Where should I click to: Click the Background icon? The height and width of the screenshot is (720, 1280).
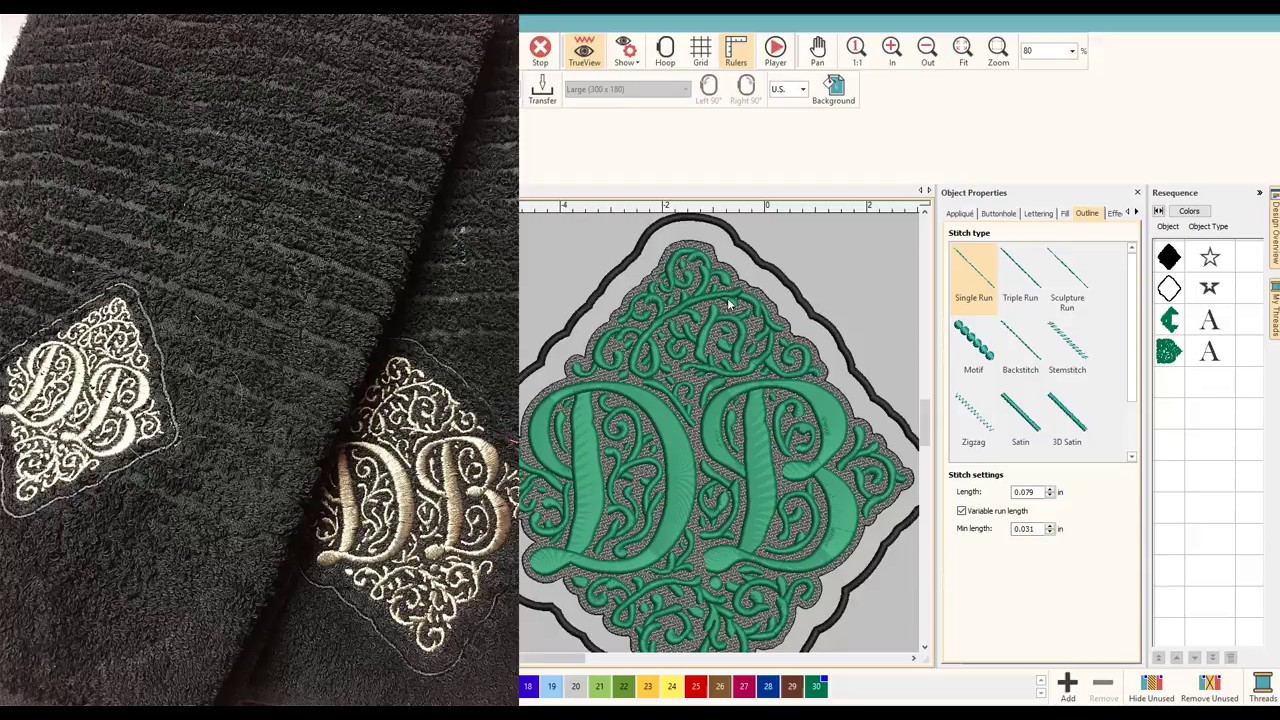pyautogui.click(x=833, y=89)
